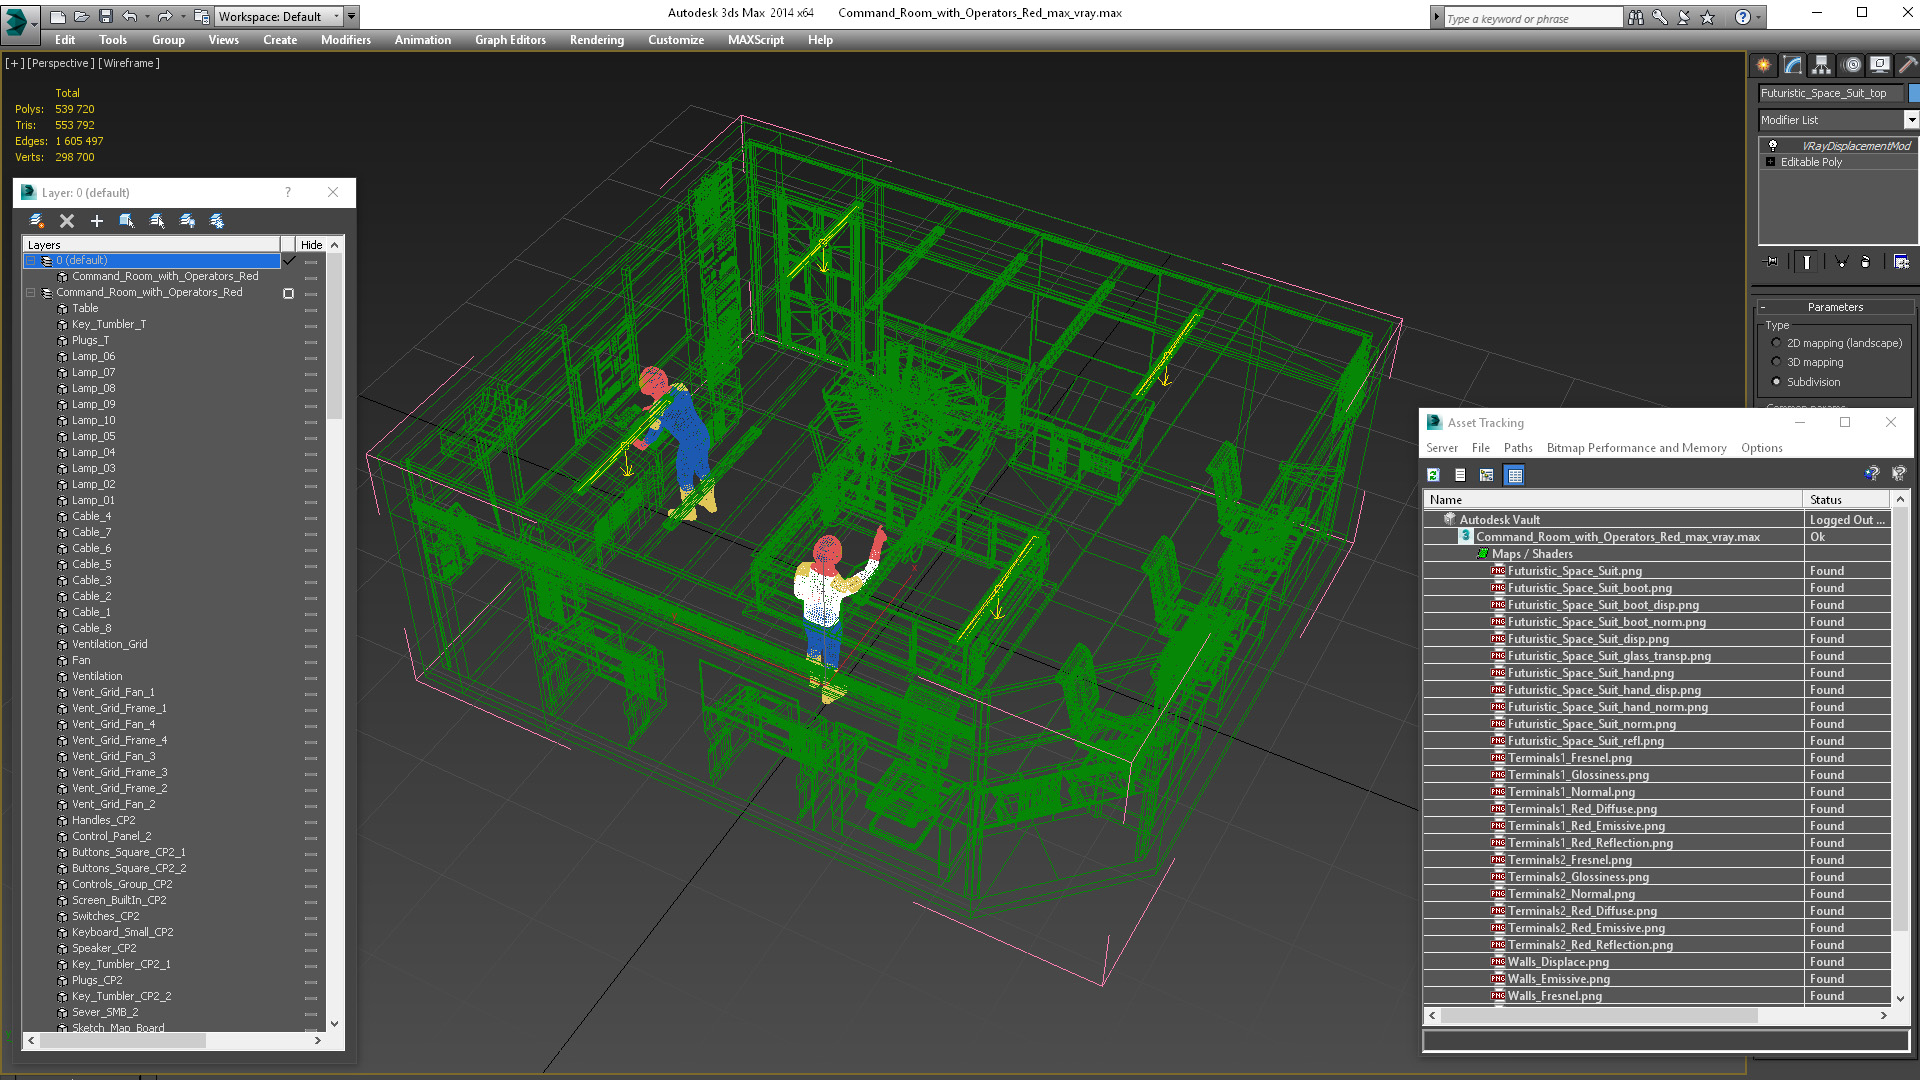Click Select Highlighted Objects and Layers icon

[127, 221]
